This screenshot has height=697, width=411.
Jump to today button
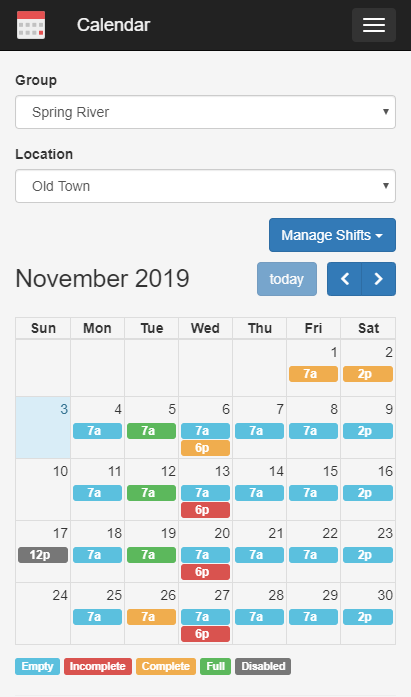pos(287,279)
